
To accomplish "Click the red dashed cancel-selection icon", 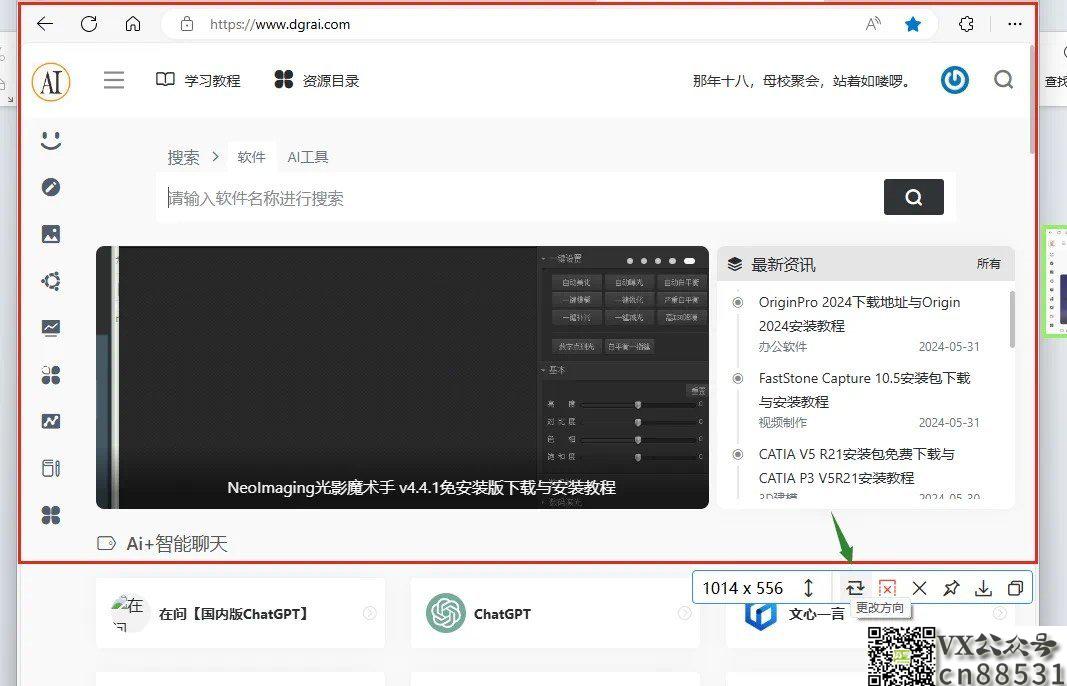I will click(x=887, y=587).
